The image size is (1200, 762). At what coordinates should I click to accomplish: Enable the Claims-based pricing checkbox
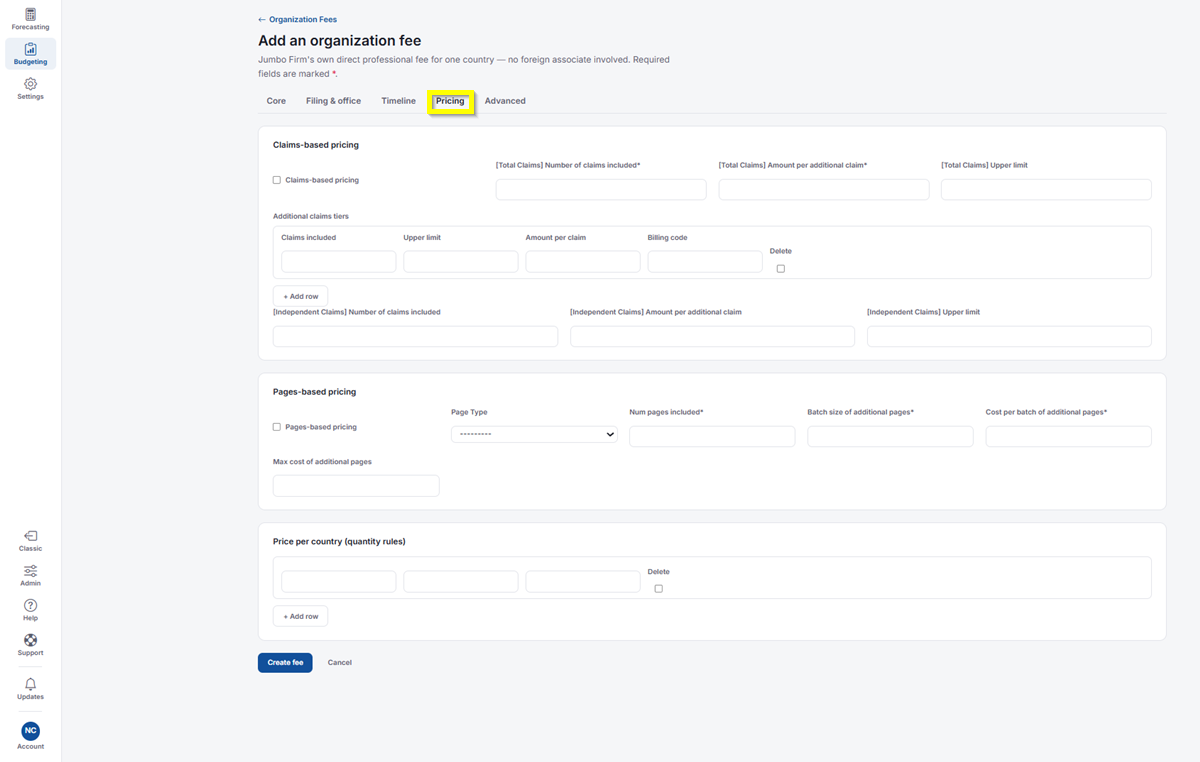(277, 180)
